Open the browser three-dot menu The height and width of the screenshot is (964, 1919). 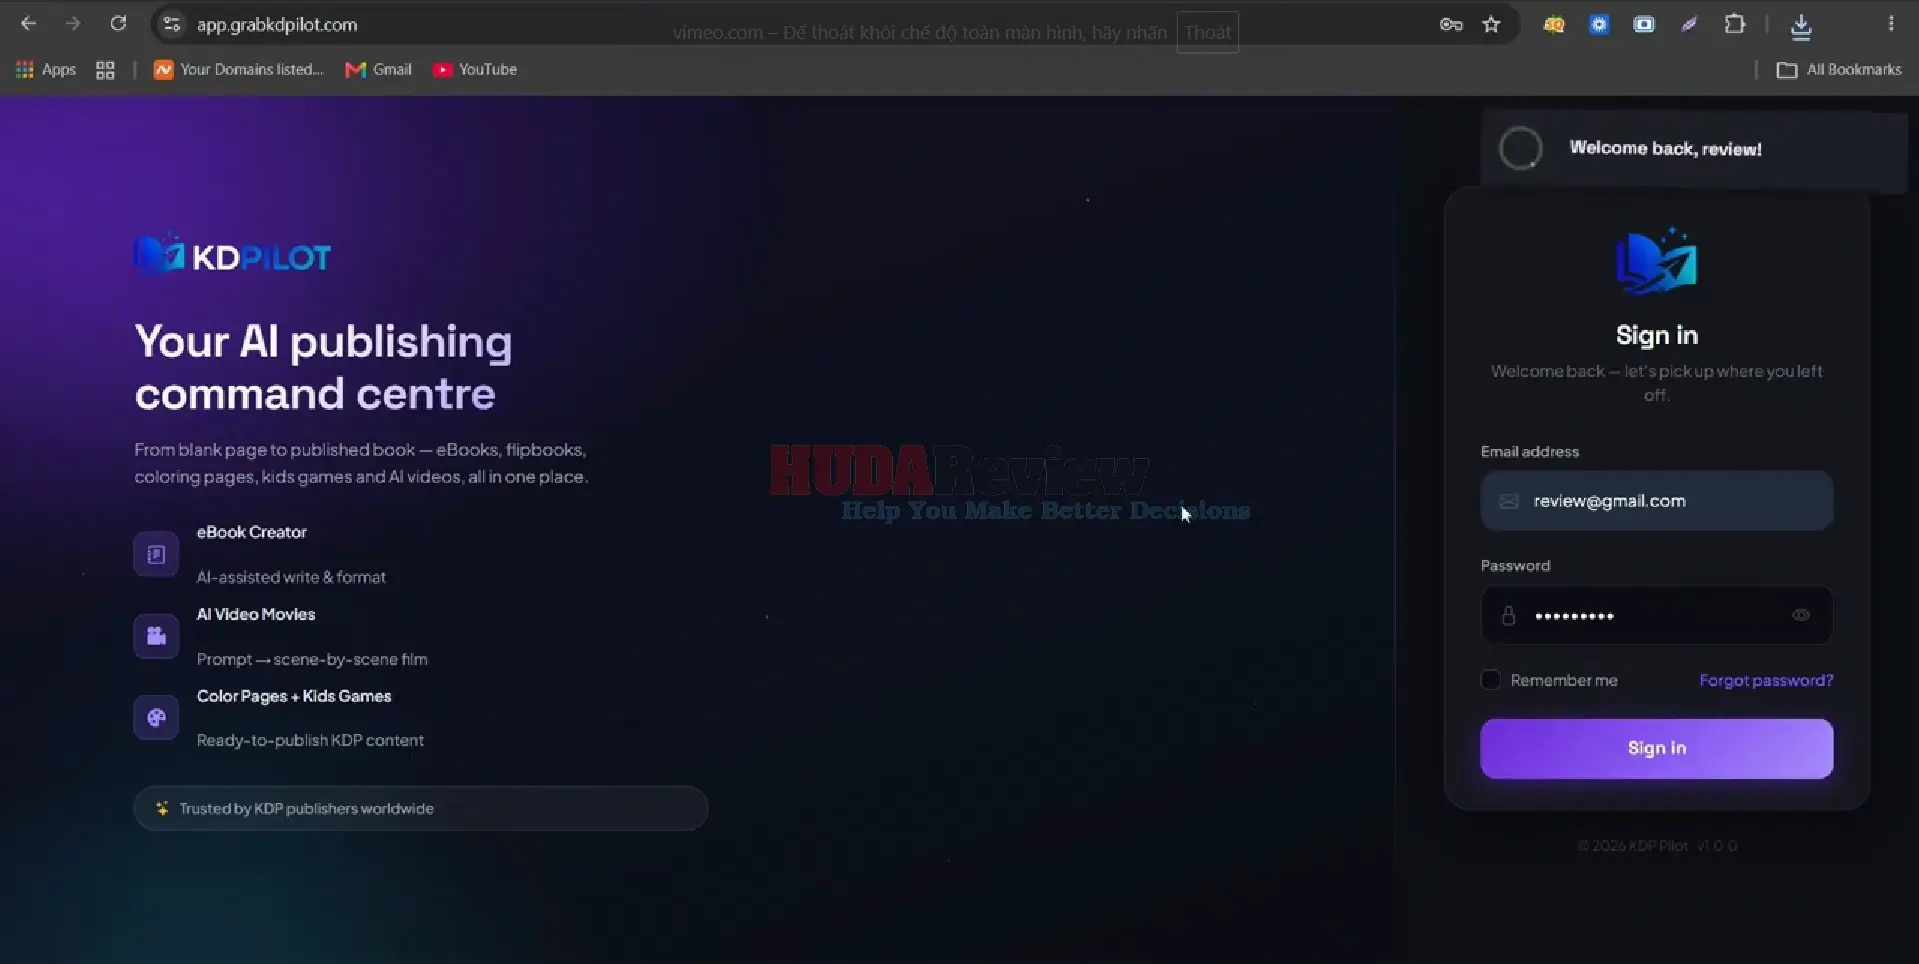click(x=1891, y=23)
